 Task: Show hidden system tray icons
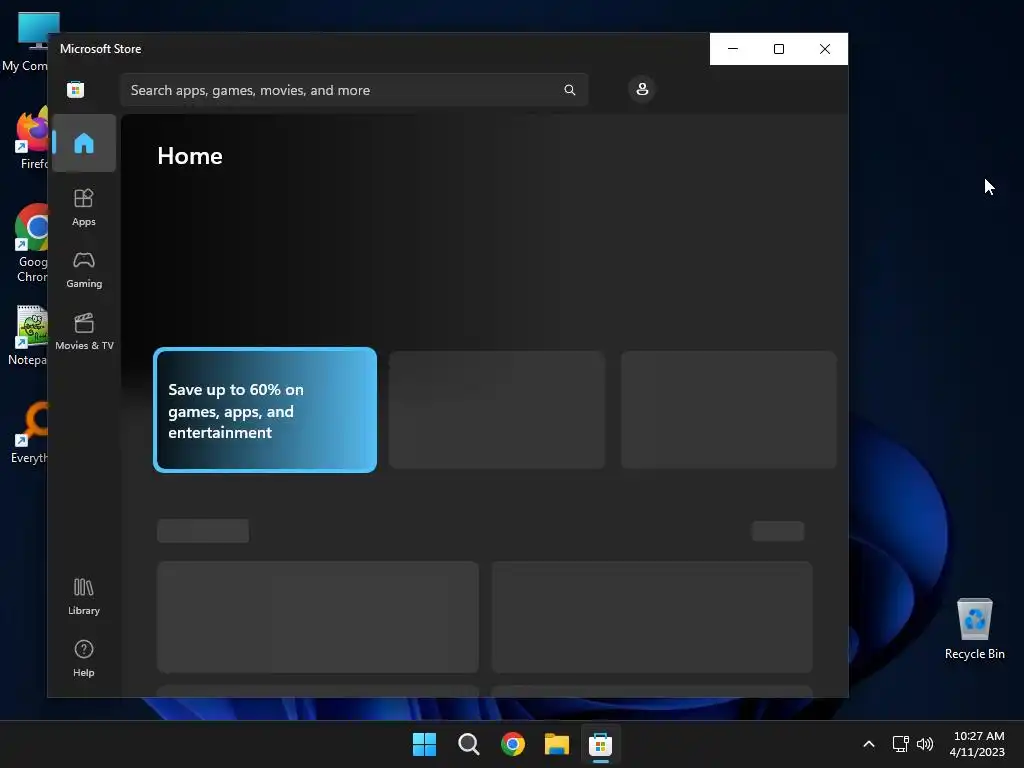tap(869, 744)
